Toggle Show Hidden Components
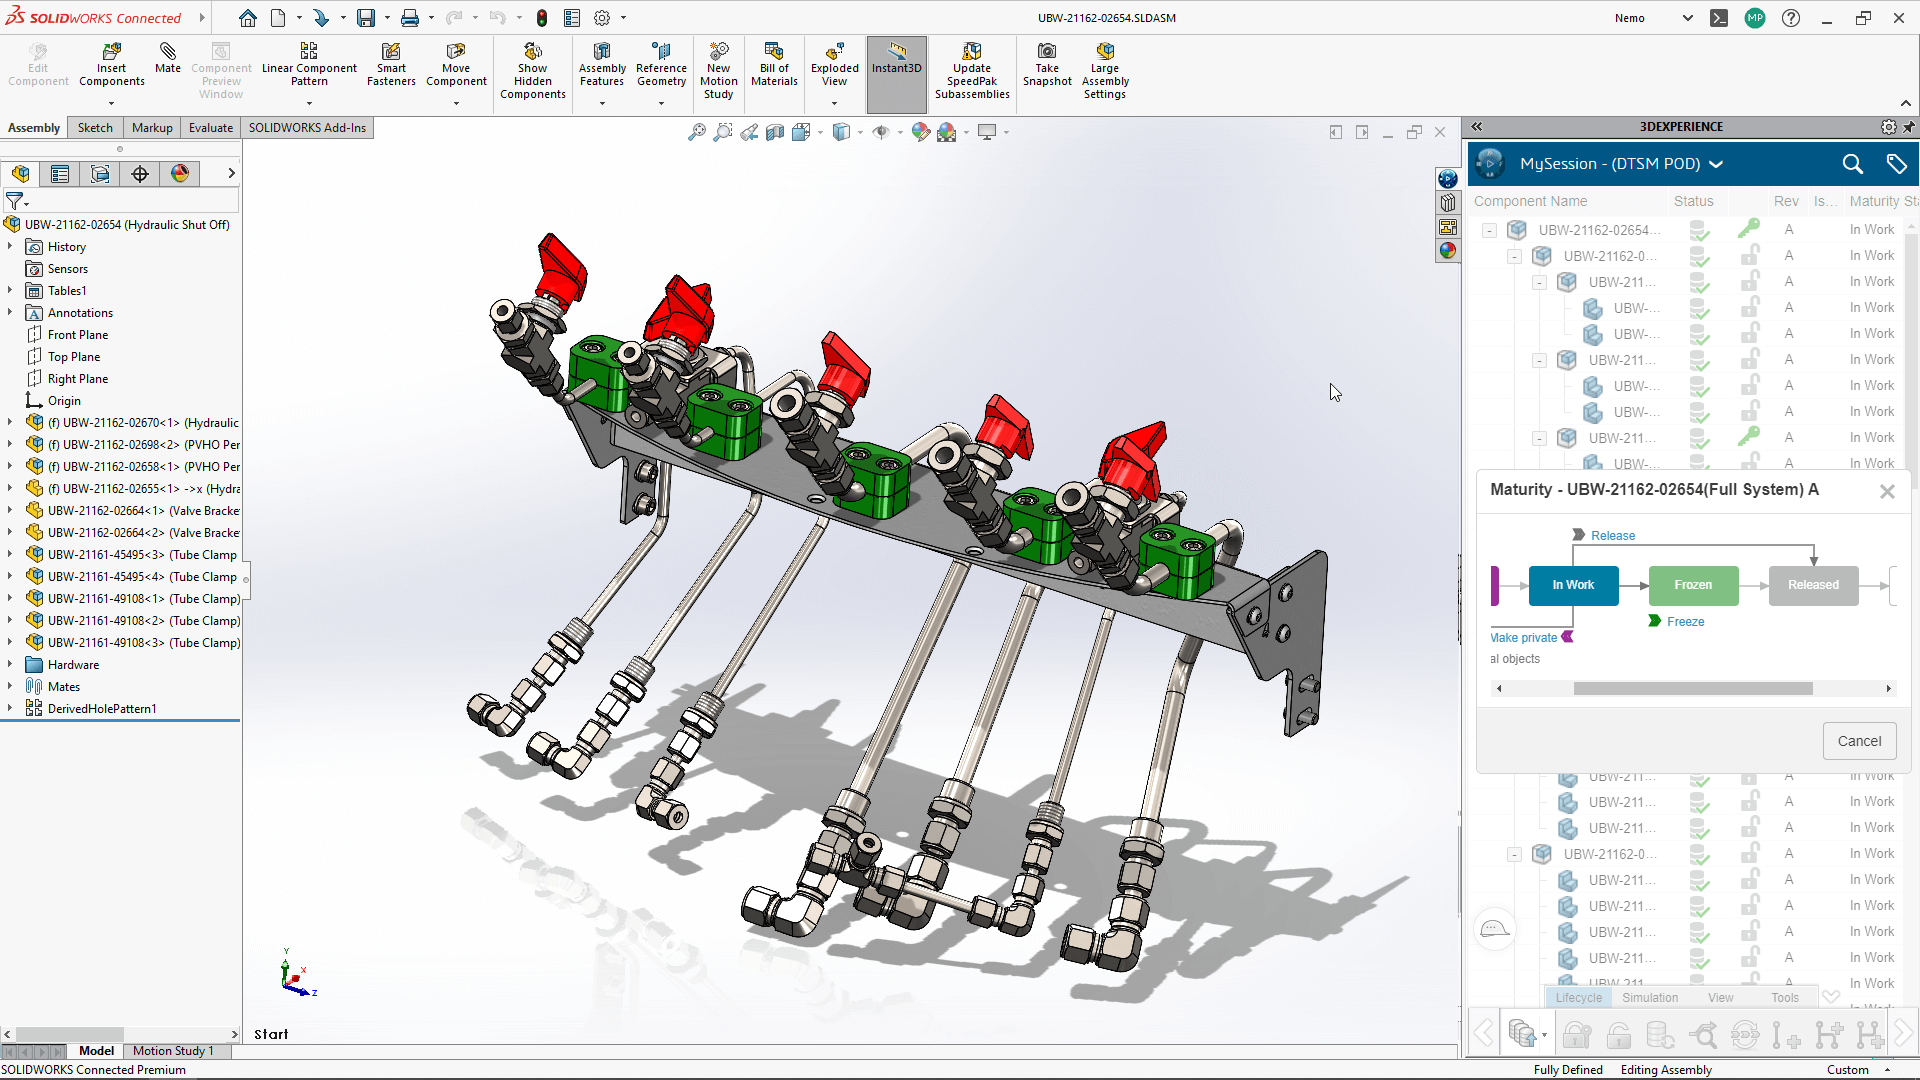The height and width of the screenshot is (1080, 1920). coord(532,70)
